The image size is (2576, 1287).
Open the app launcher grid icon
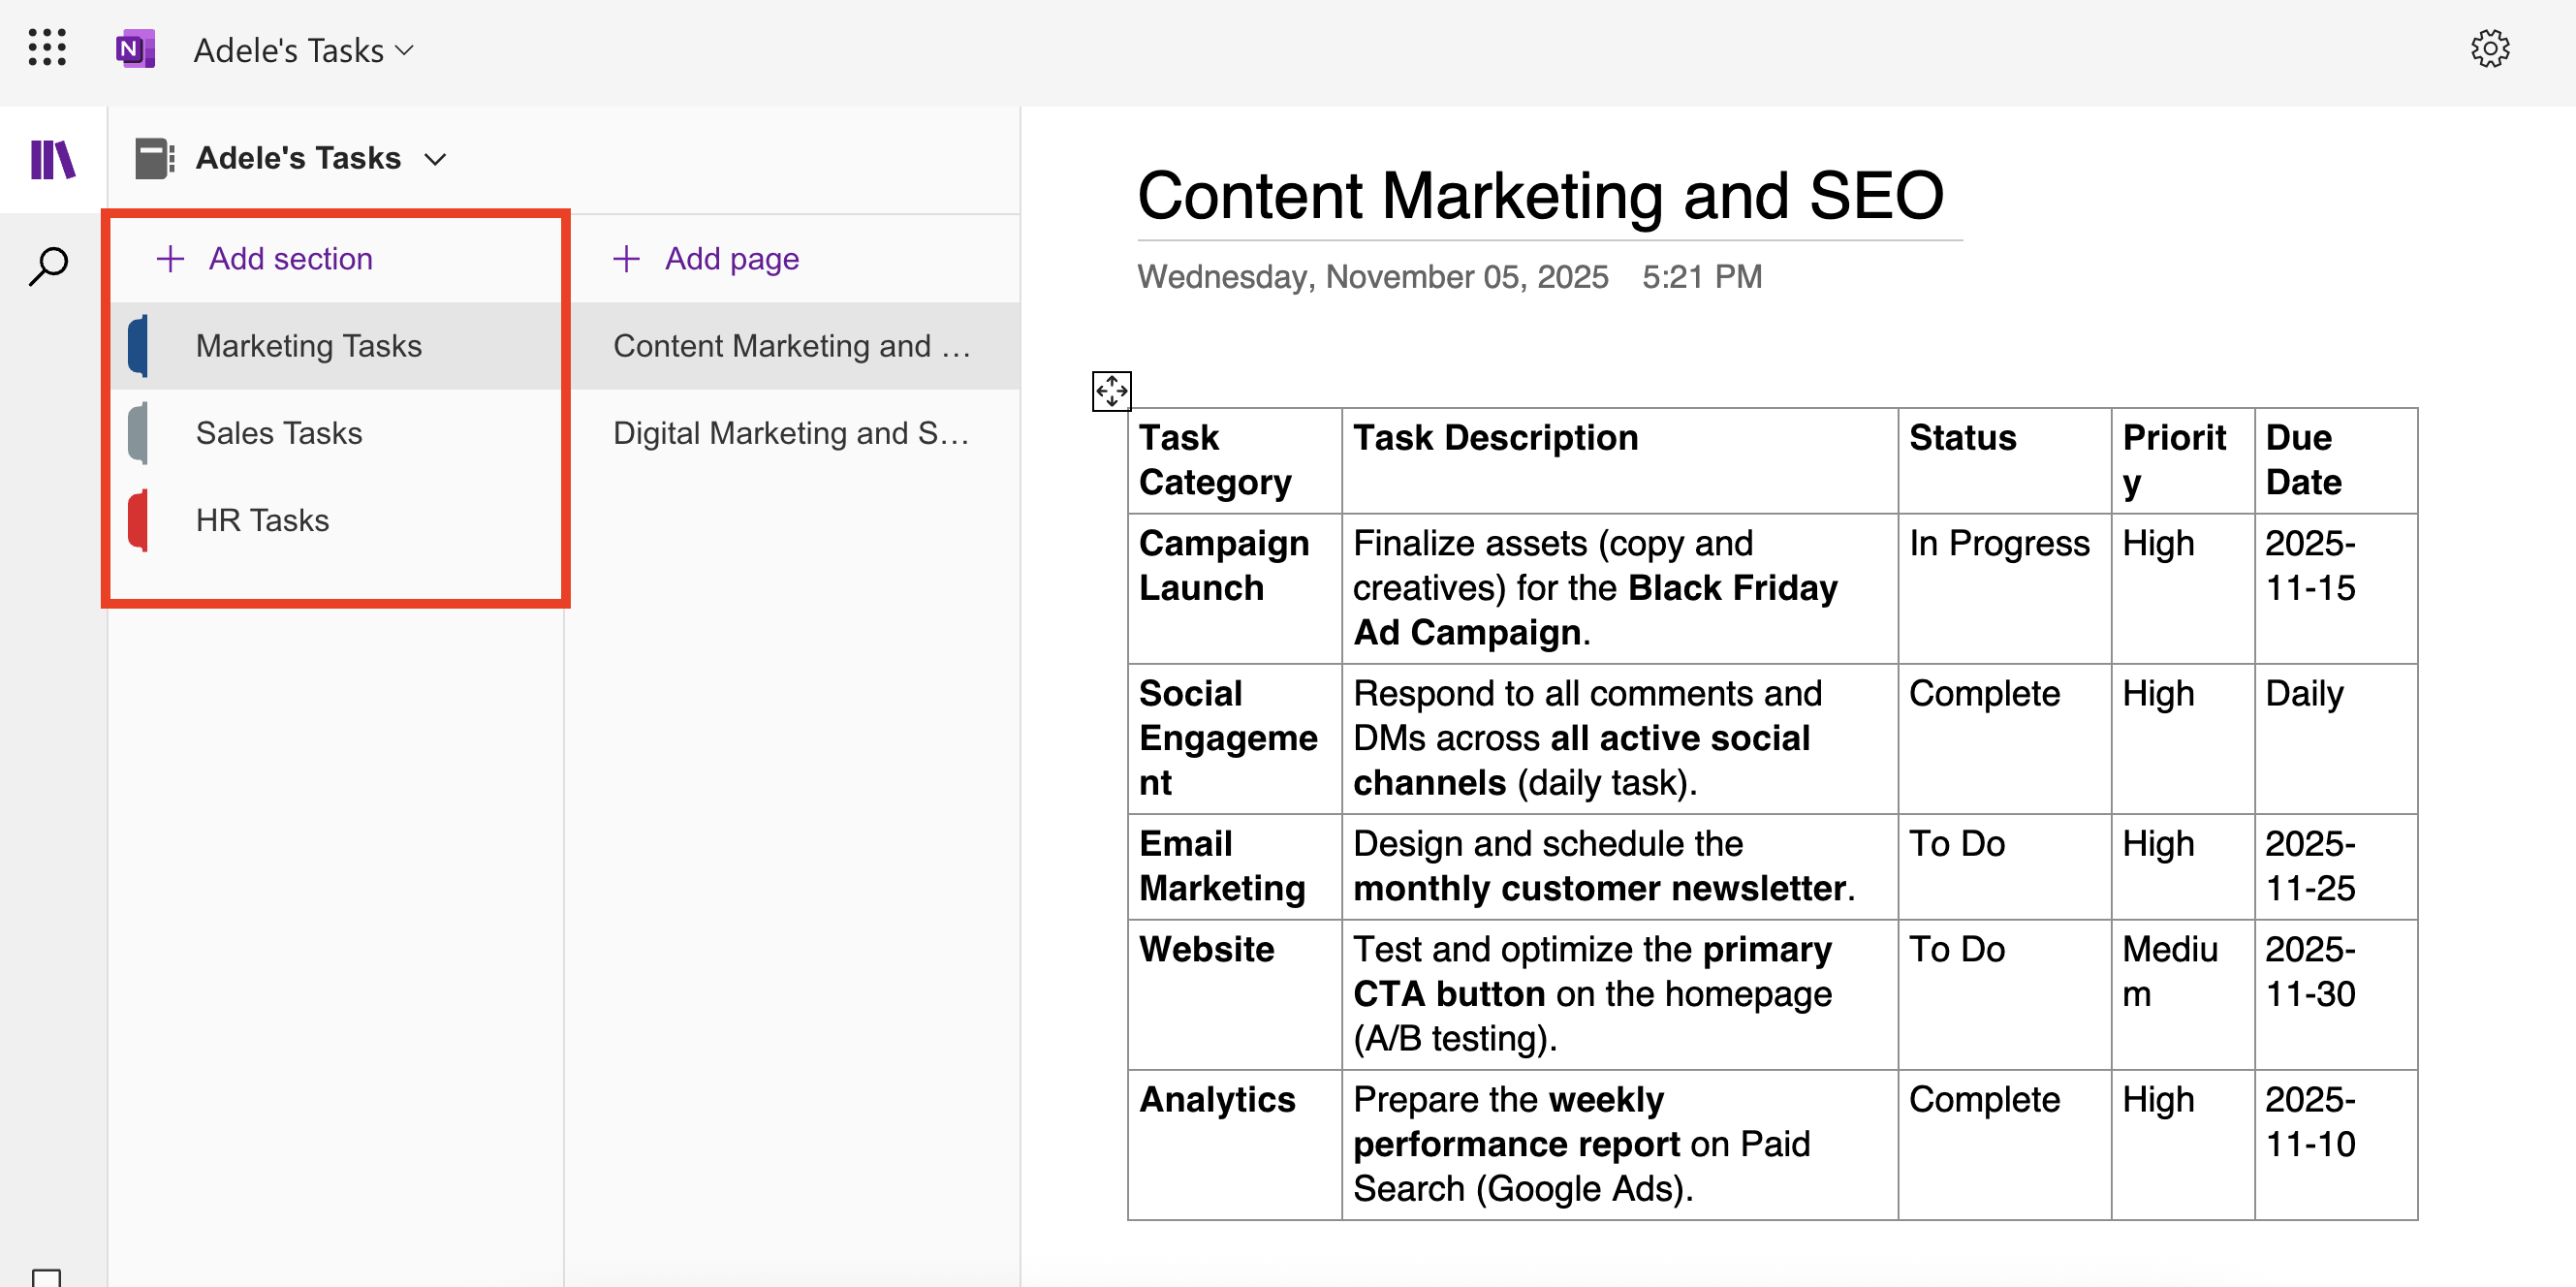click(x=47, y=48)
